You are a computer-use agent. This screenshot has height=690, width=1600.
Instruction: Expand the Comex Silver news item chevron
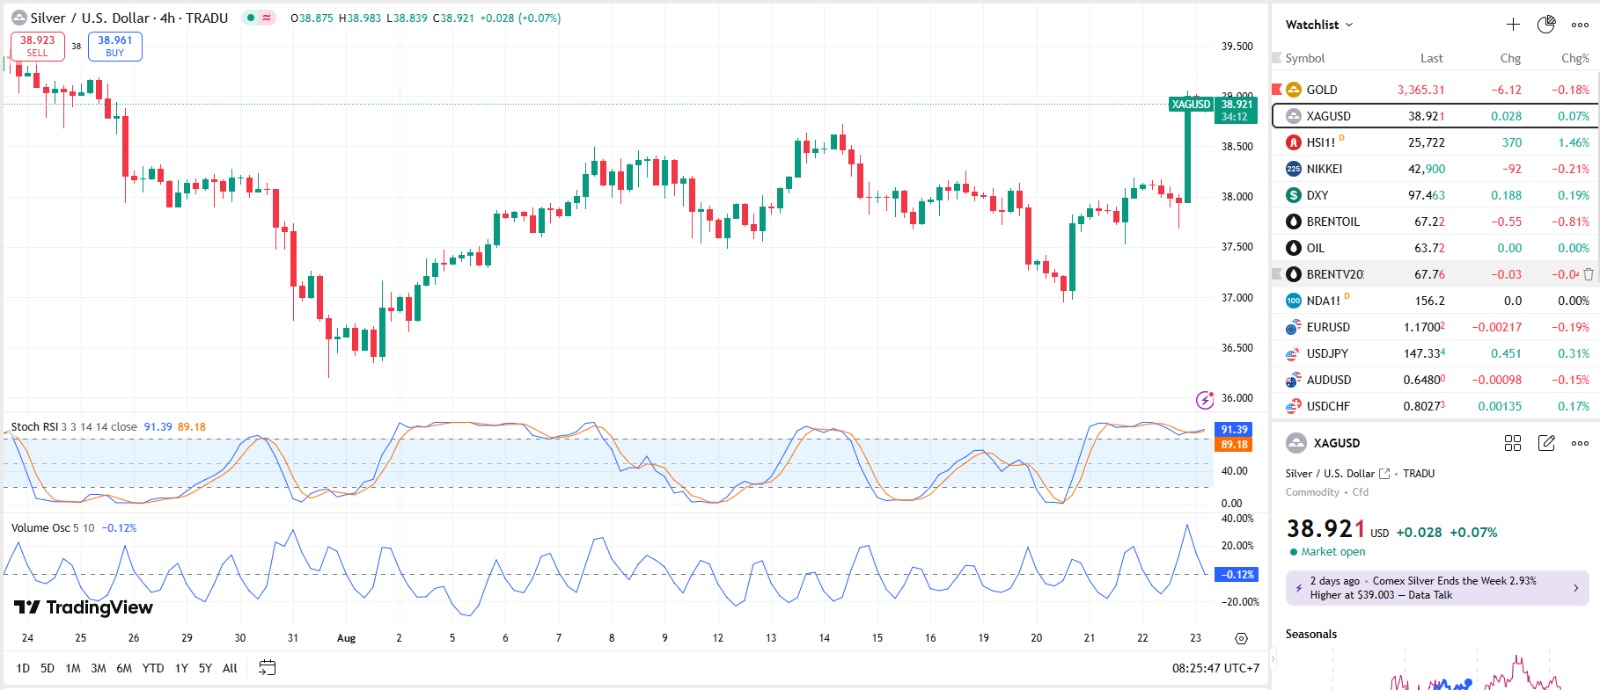[x=1575, y=588]
